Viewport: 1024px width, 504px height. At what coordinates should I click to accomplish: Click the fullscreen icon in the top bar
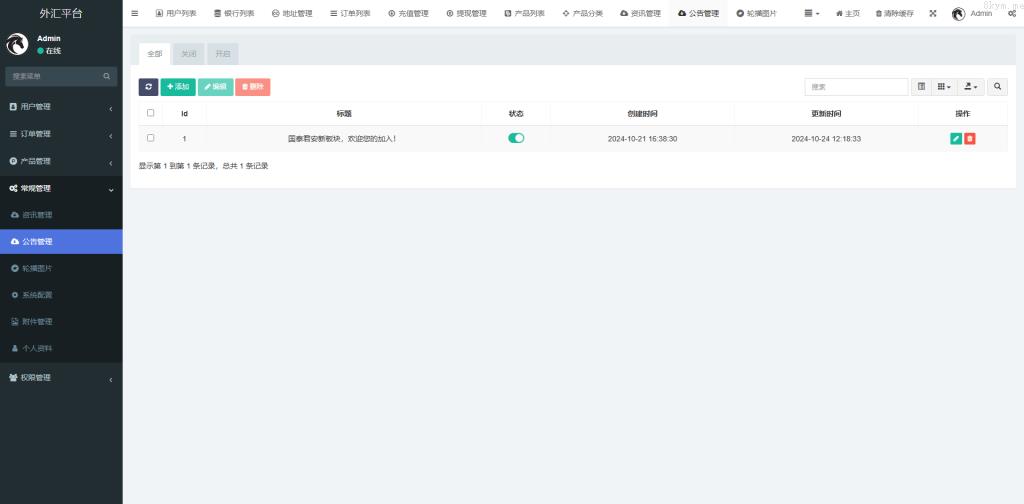pos(933,13)
